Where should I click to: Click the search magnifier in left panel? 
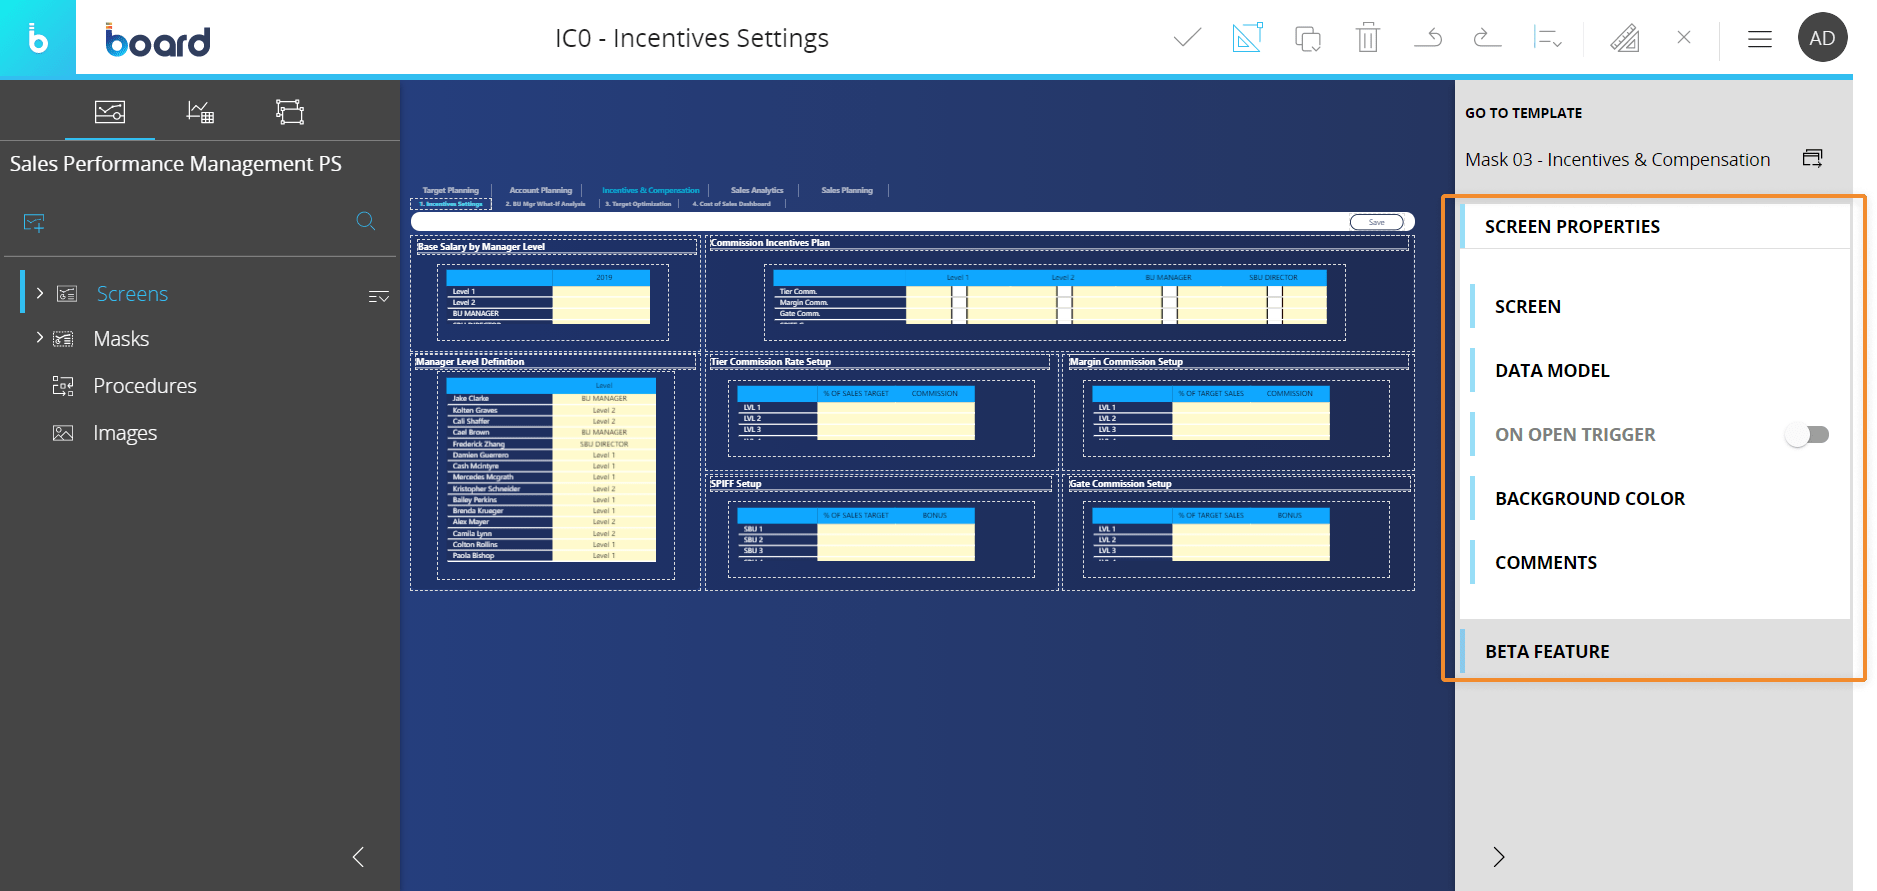point(366,221)
